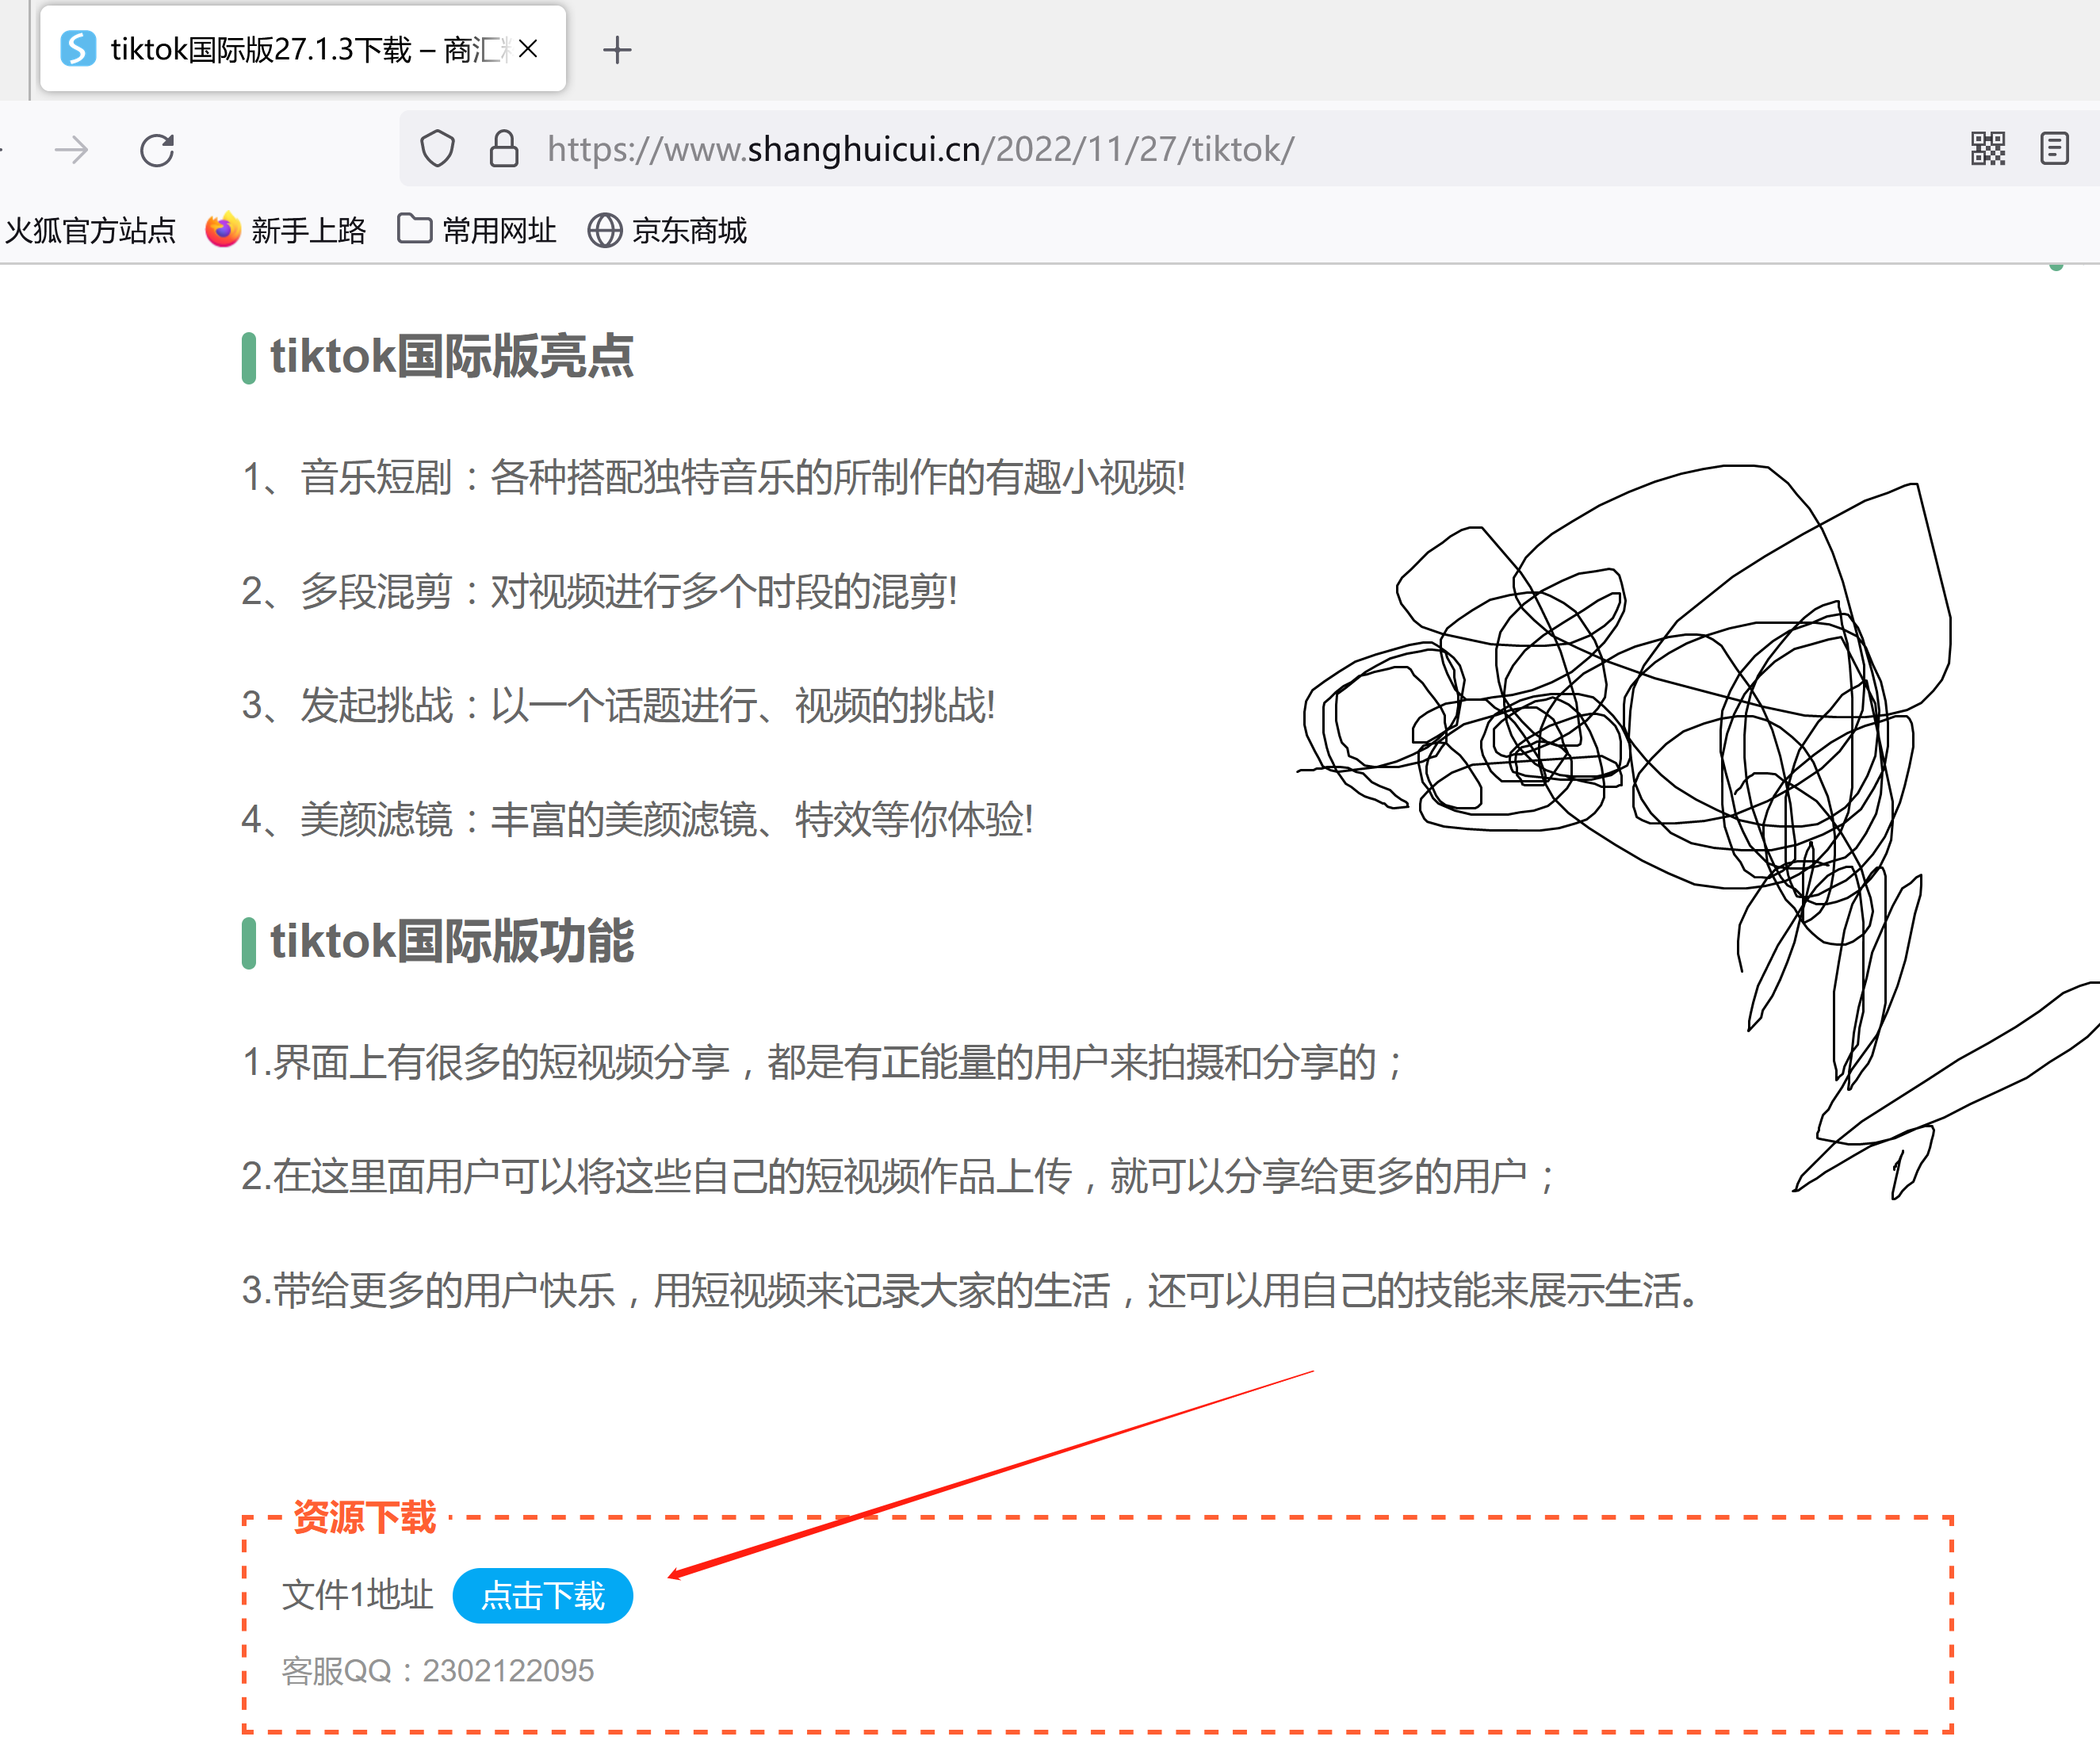Click the Firefox icon beside 新手上路
The image size is (2100, 1748).
(223, 230)
